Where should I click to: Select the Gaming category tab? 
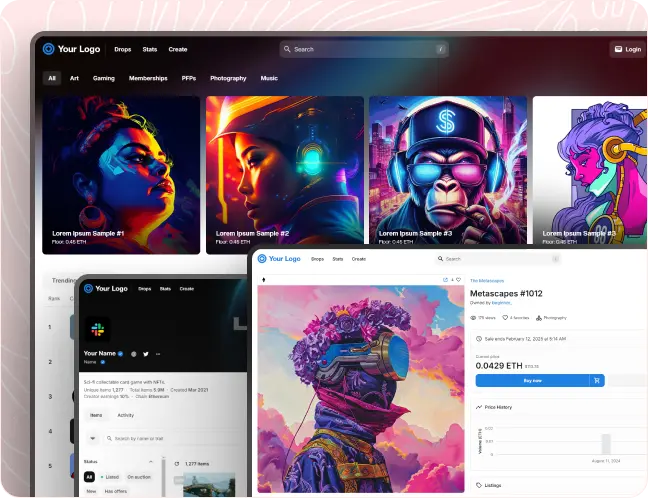[104, 78]
